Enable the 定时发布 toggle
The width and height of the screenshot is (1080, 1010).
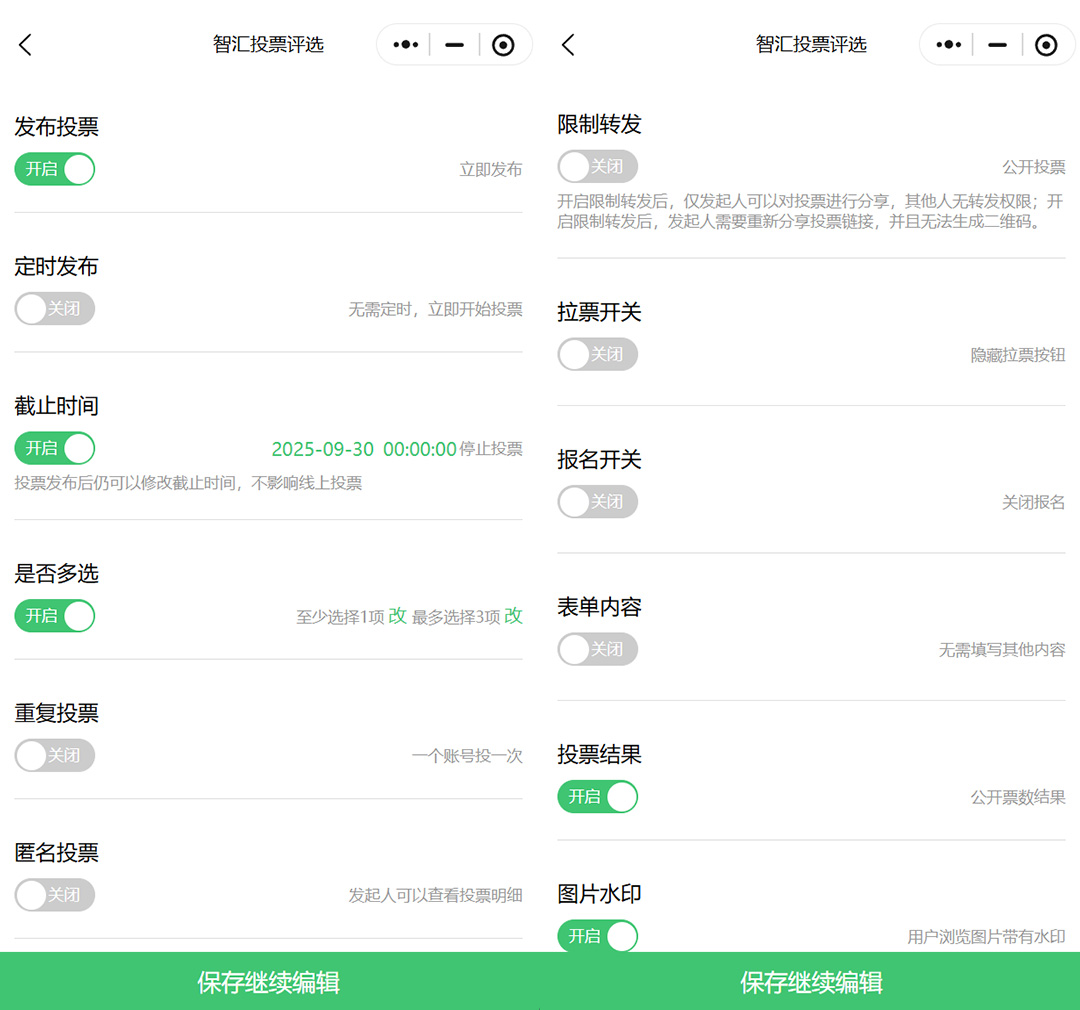pyautogui.click(x=55, y=309)
